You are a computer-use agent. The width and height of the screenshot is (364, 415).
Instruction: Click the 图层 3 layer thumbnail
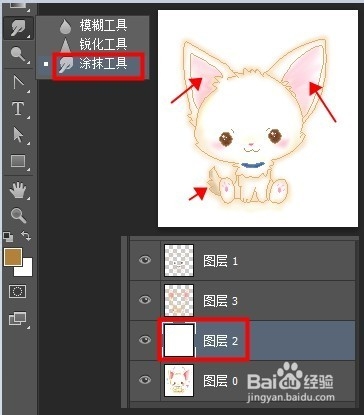(x=179, y=300)
